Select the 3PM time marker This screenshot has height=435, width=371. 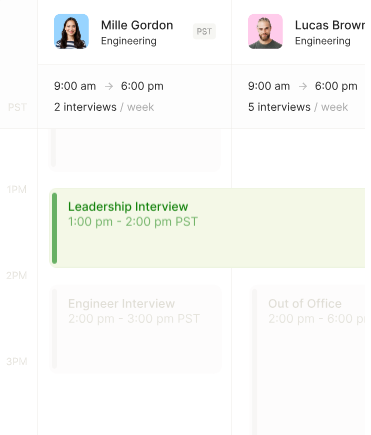click(x=17, y=361)
